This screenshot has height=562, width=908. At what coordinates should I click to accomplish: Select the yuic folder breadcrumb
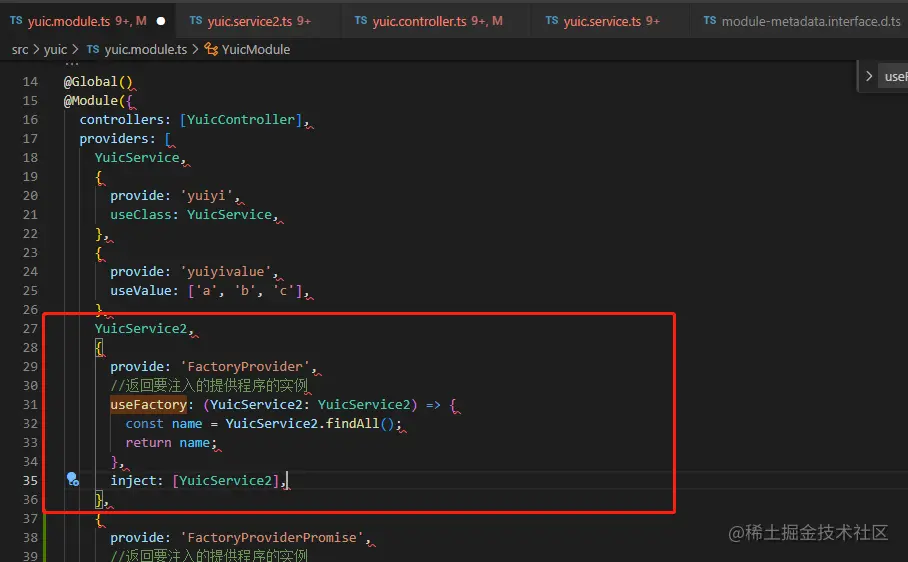pyautogui.click(x=56, y=50)
